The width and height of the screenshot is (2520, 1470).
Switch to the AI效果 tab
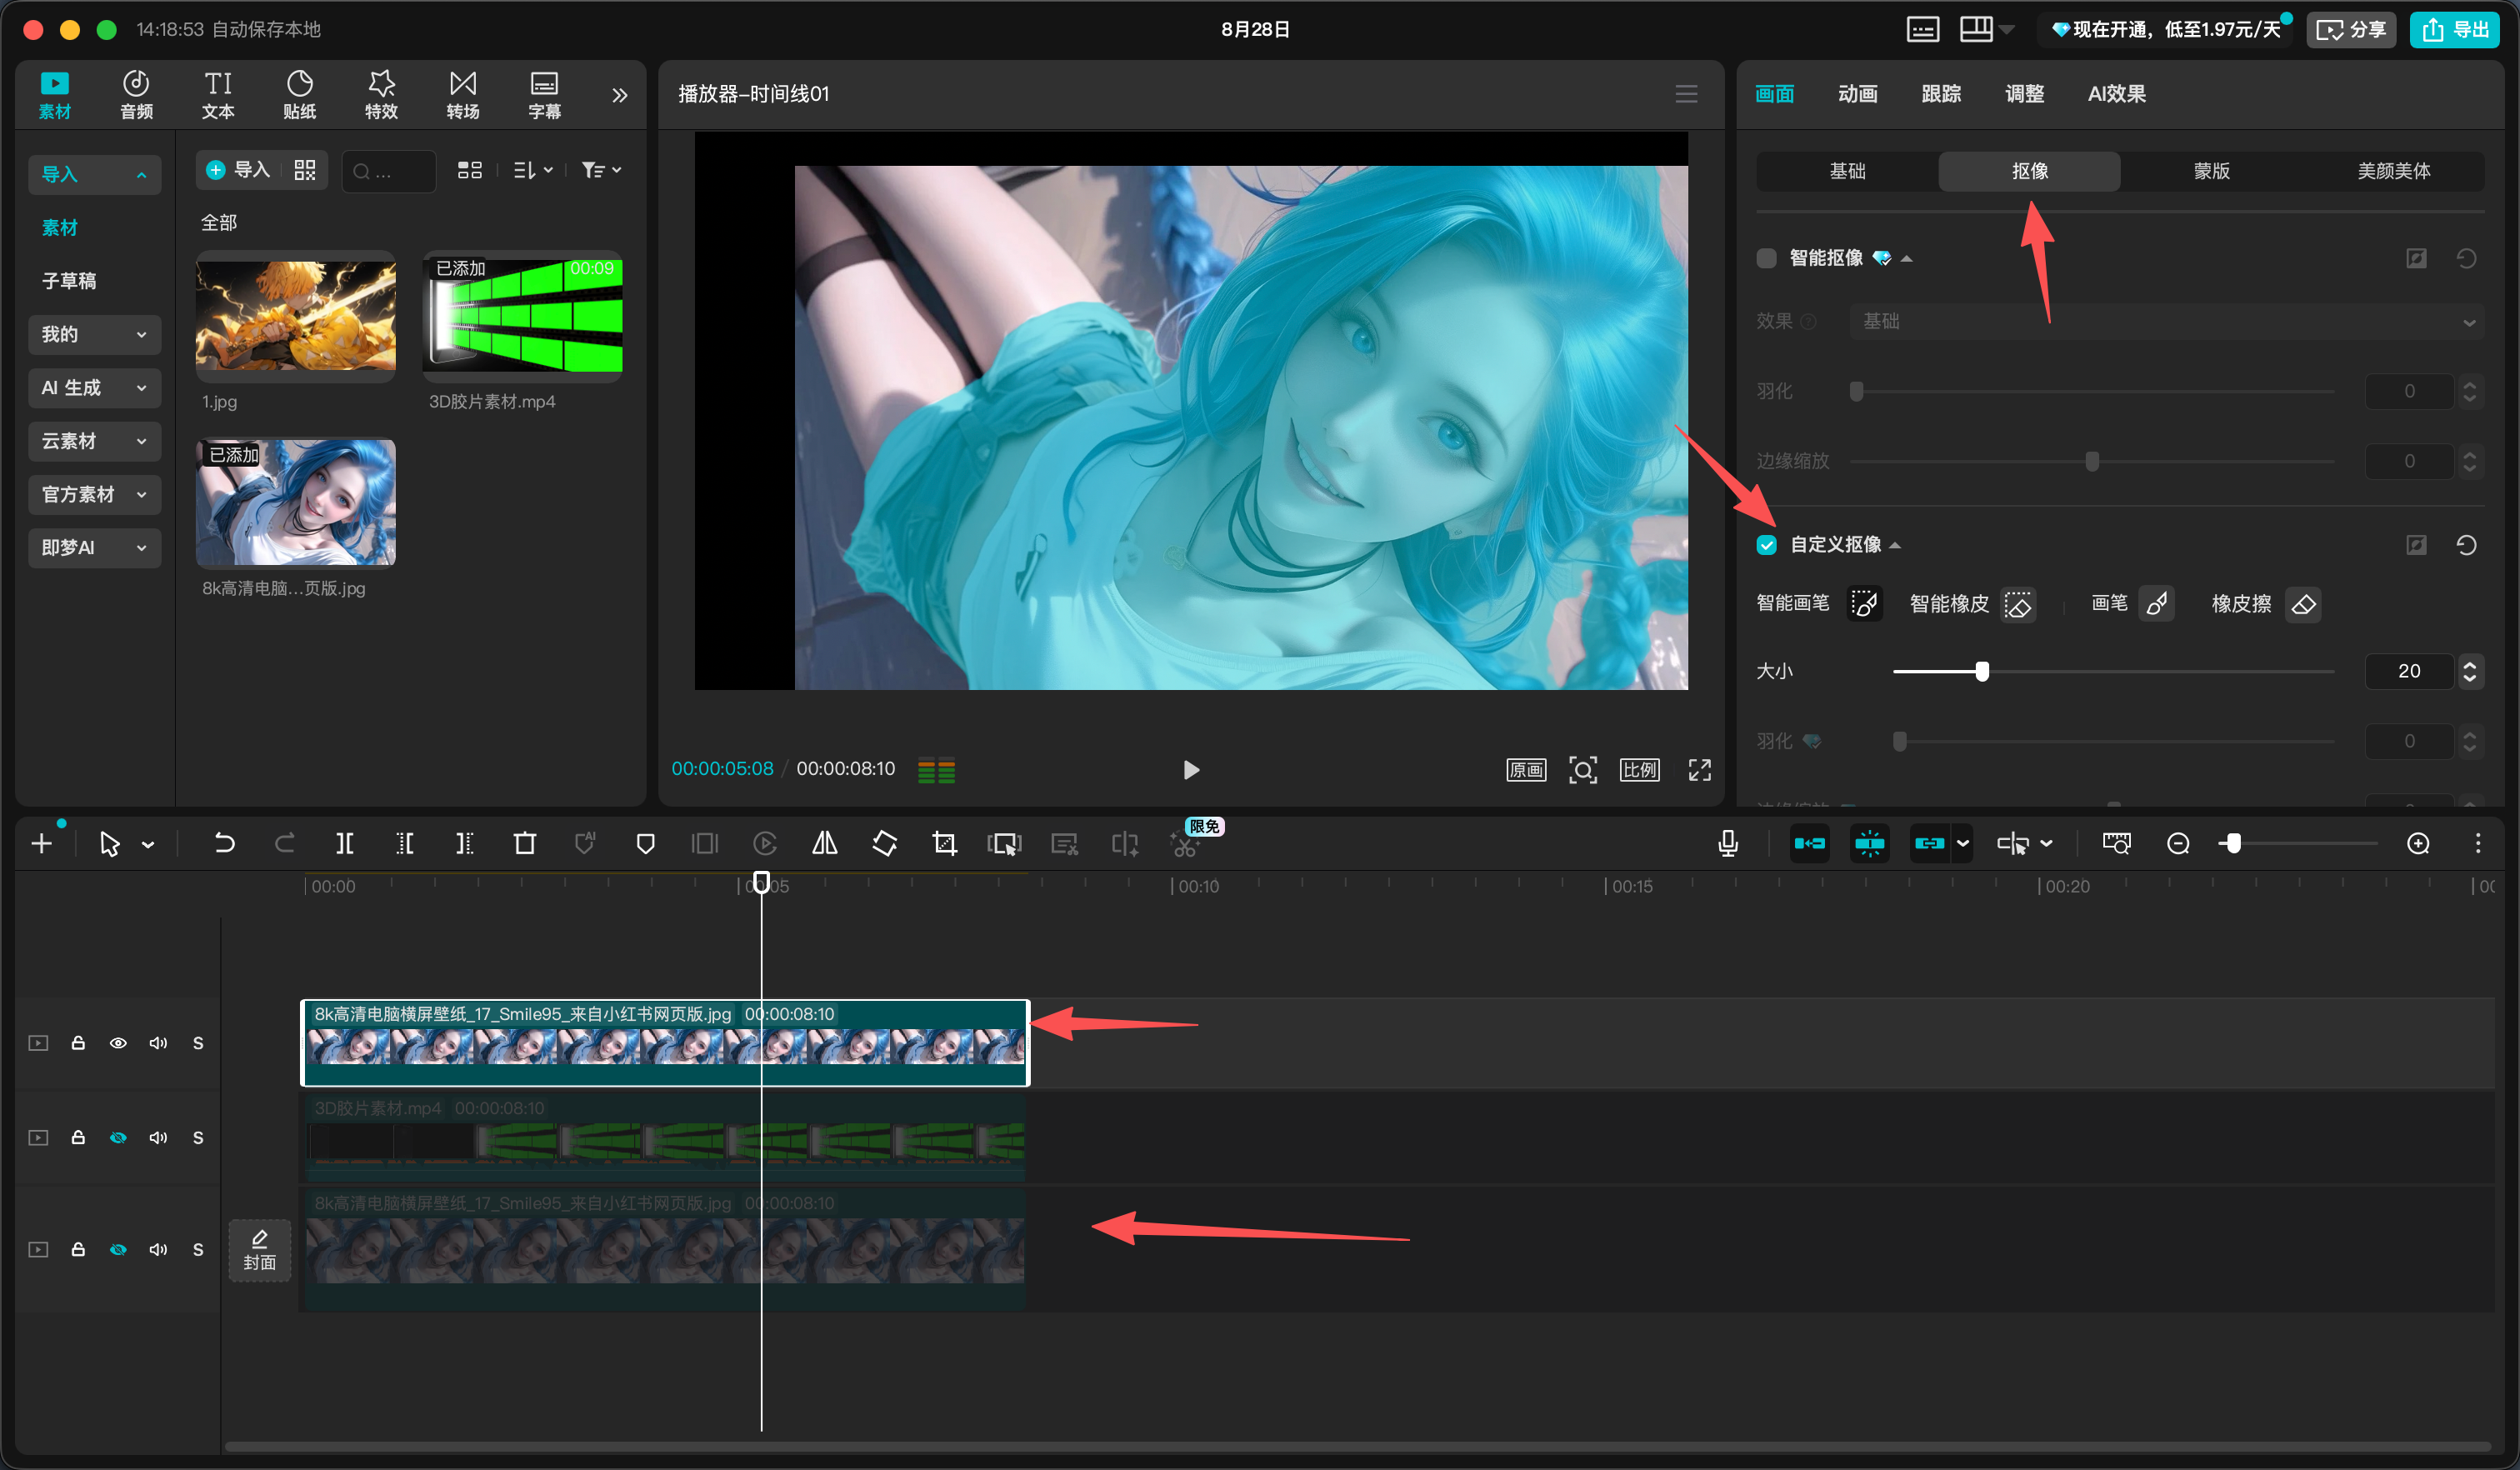click(x=2117, y=94)
